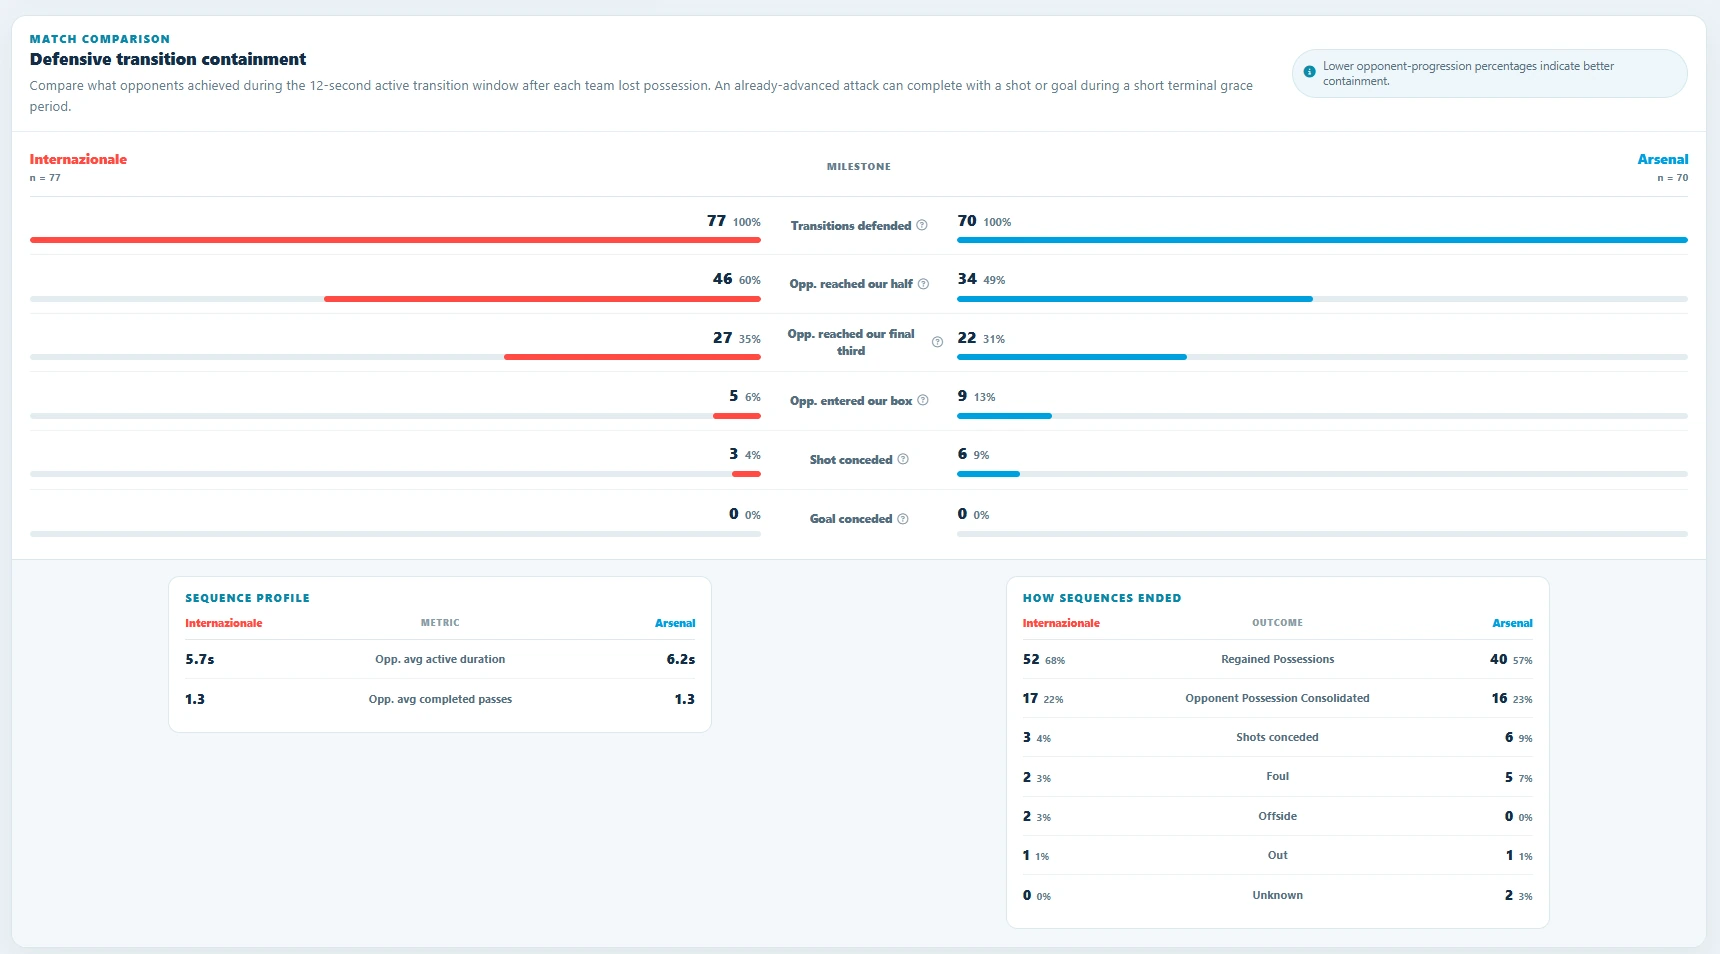
Task: Click the "Opp. entered our box" label
Action: click(851, 401)
